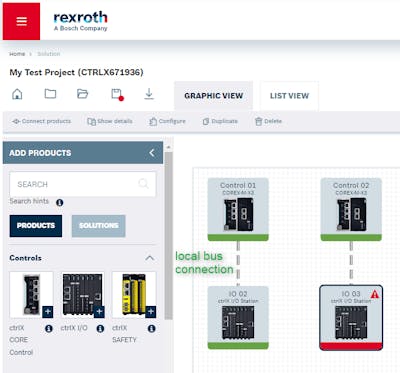Screen dimensions: 400x373
Task: Collapse the Controls section
Action: click(150, 258)
